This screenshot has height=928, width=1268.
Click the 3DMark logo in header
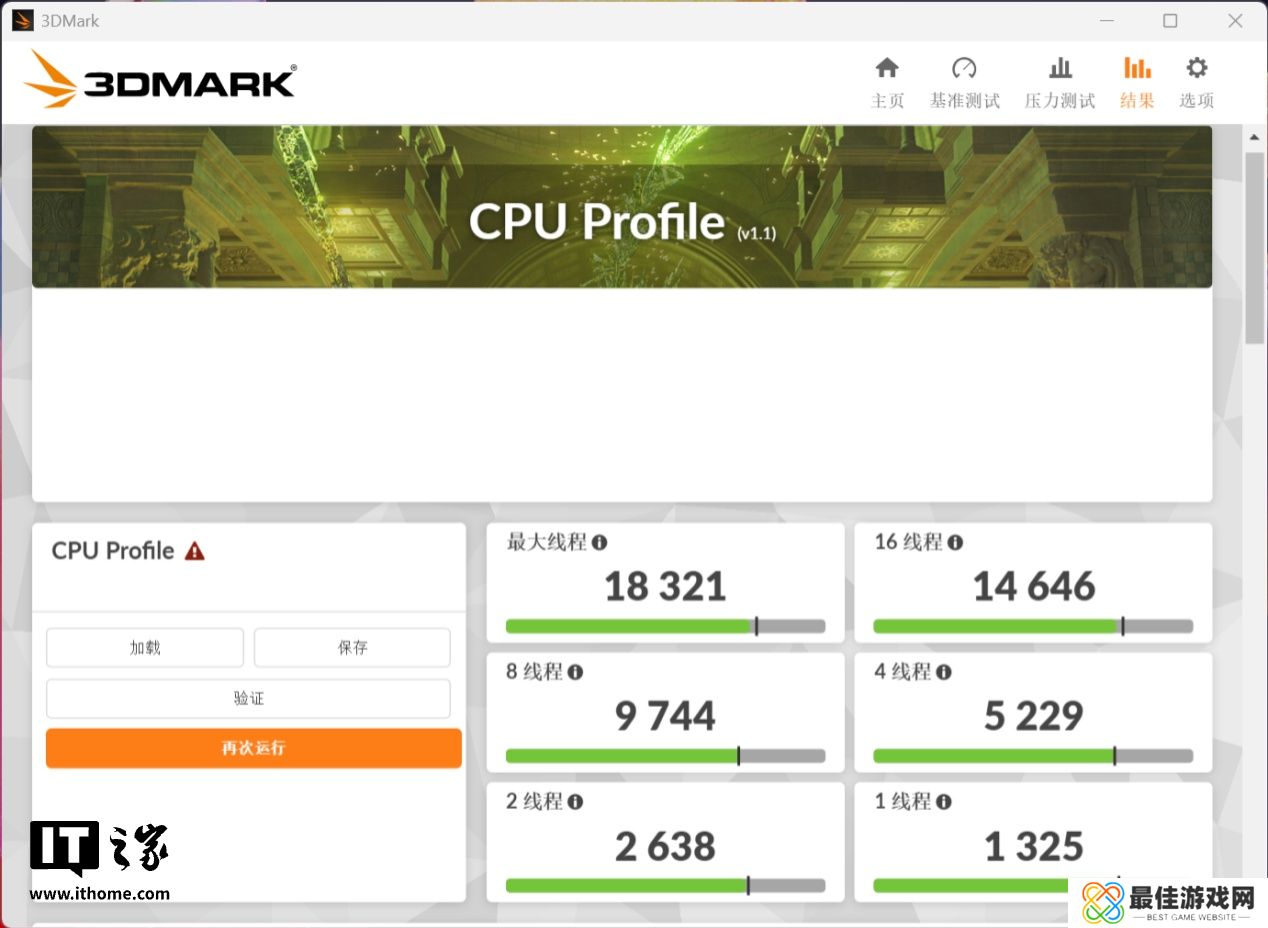pos(160,80)
